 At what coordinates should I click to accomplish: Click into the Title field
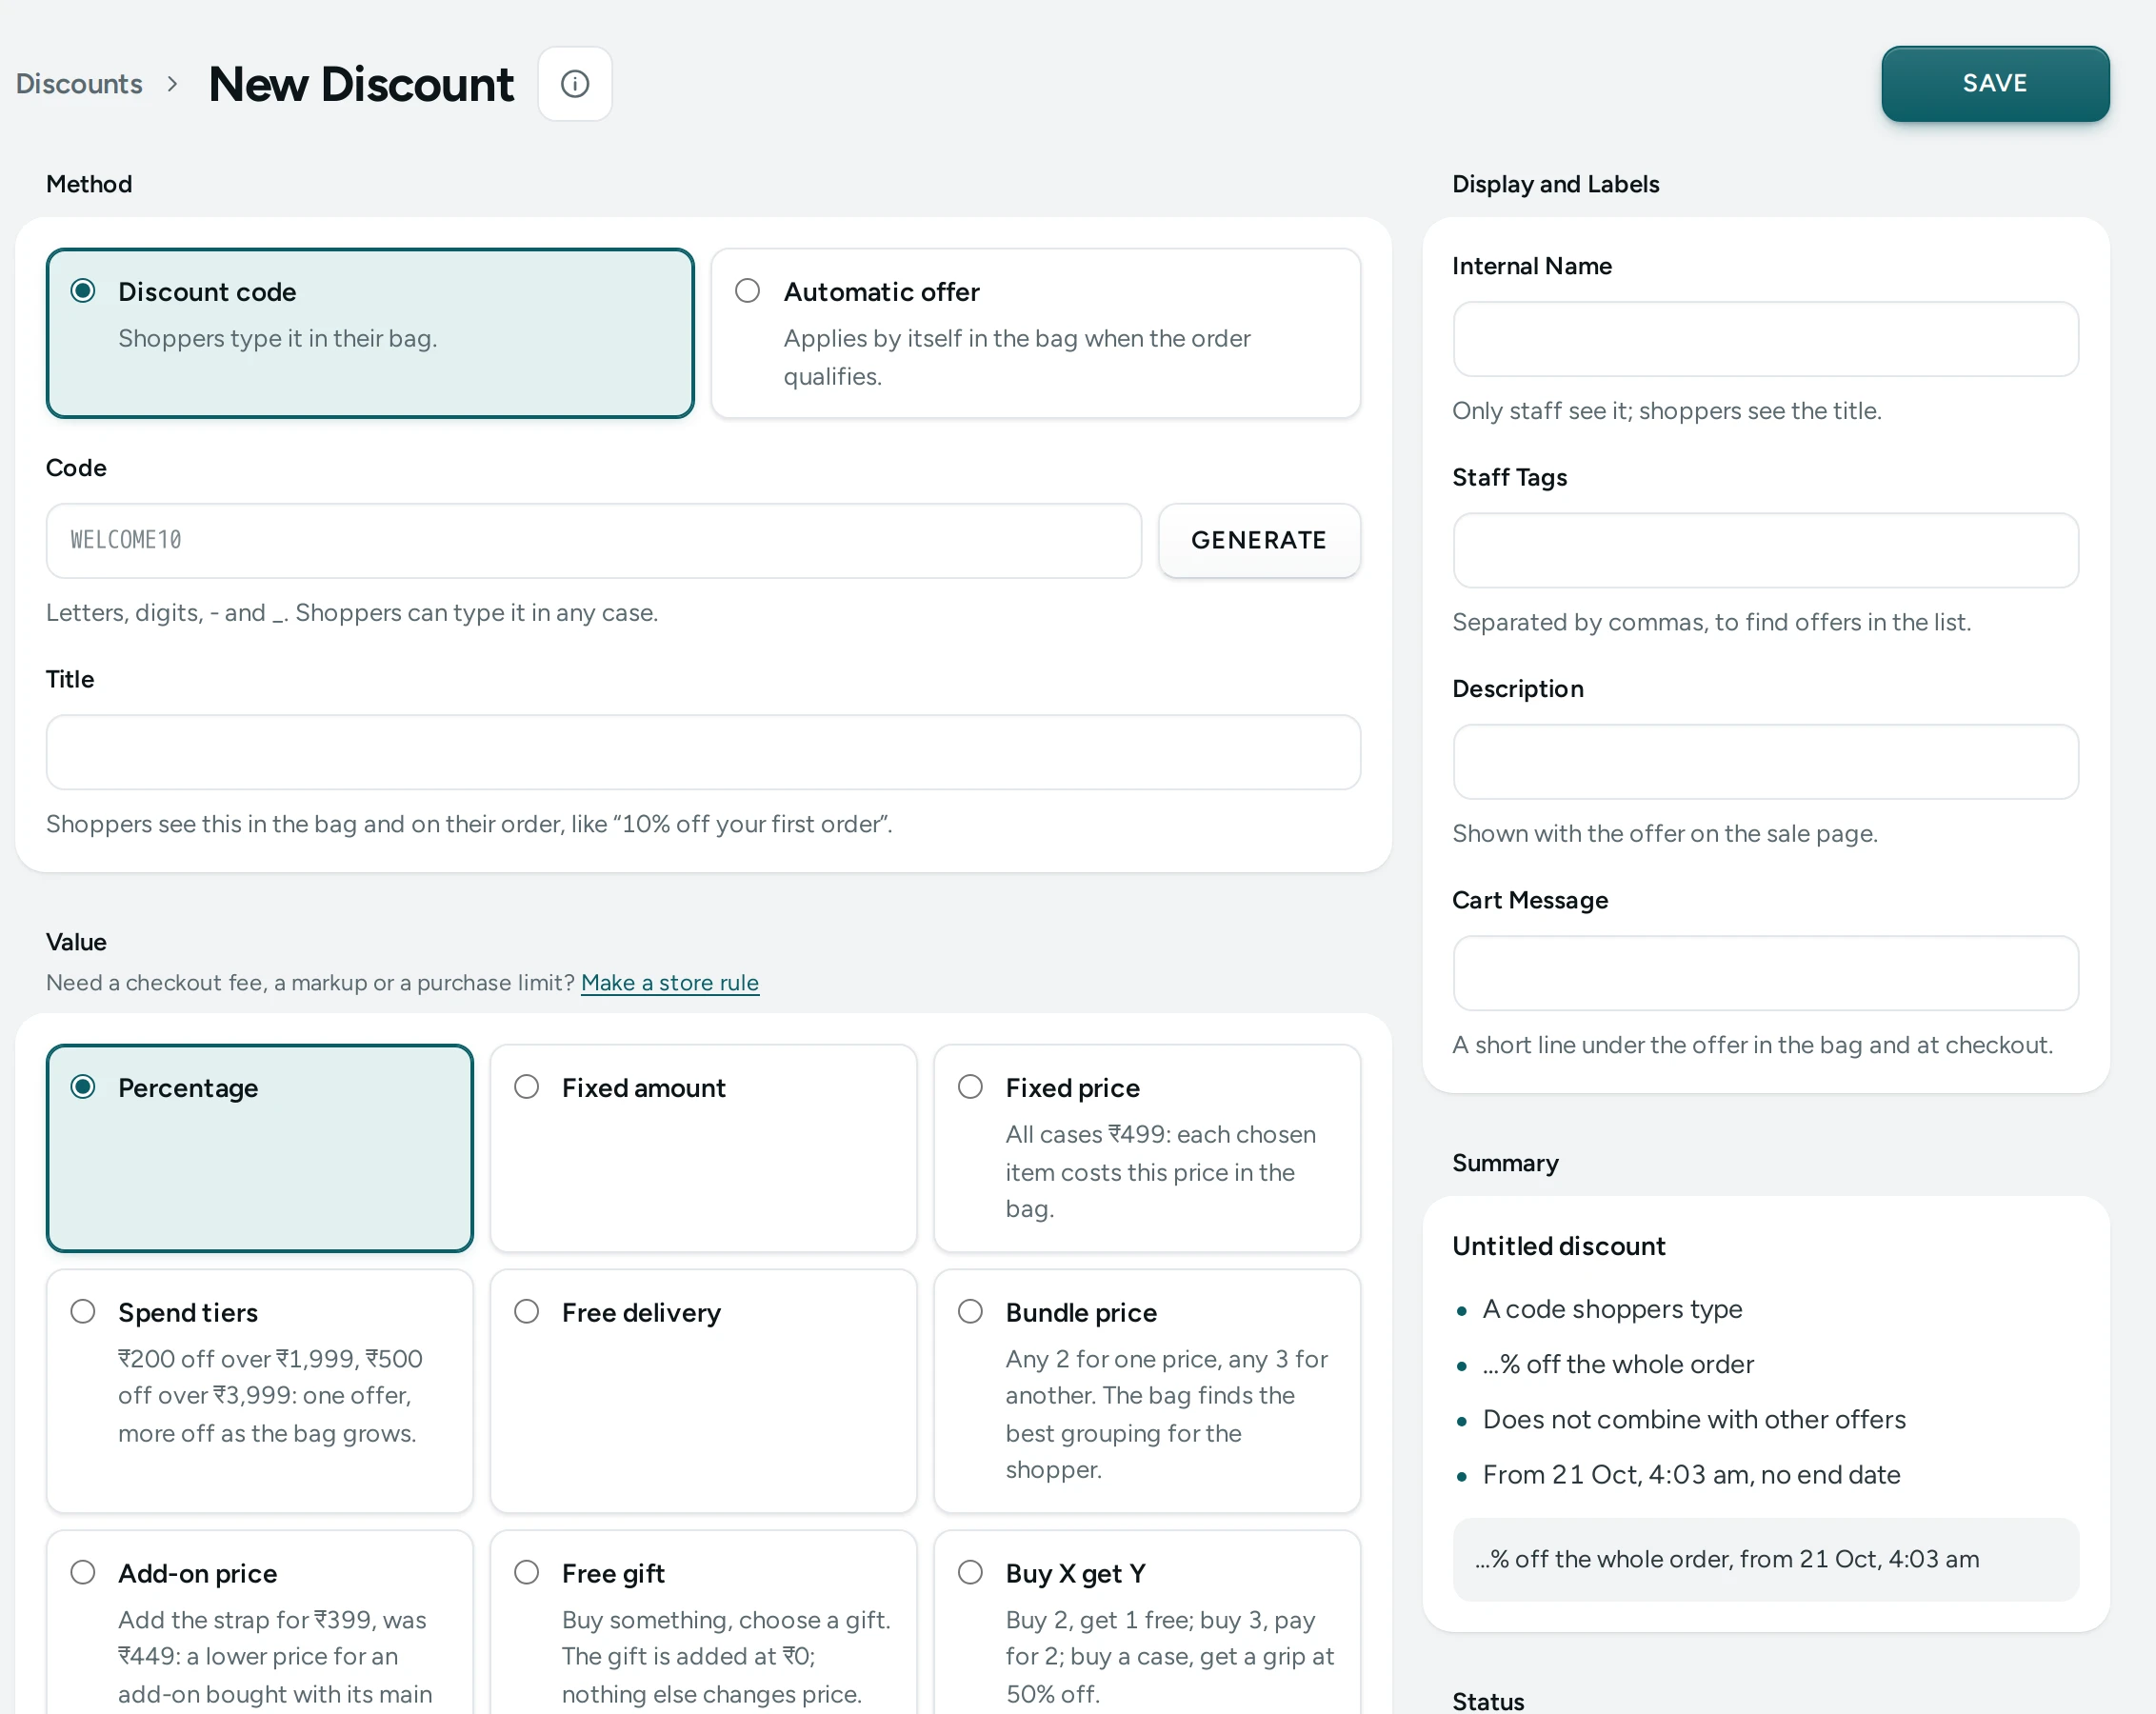point(703,752)
